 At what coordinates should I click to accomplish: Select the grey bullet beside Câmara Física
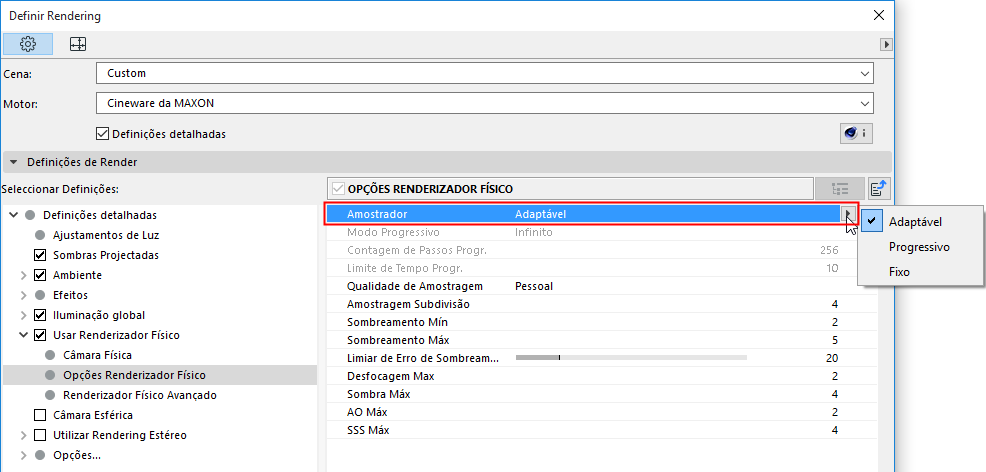point(50,355)
